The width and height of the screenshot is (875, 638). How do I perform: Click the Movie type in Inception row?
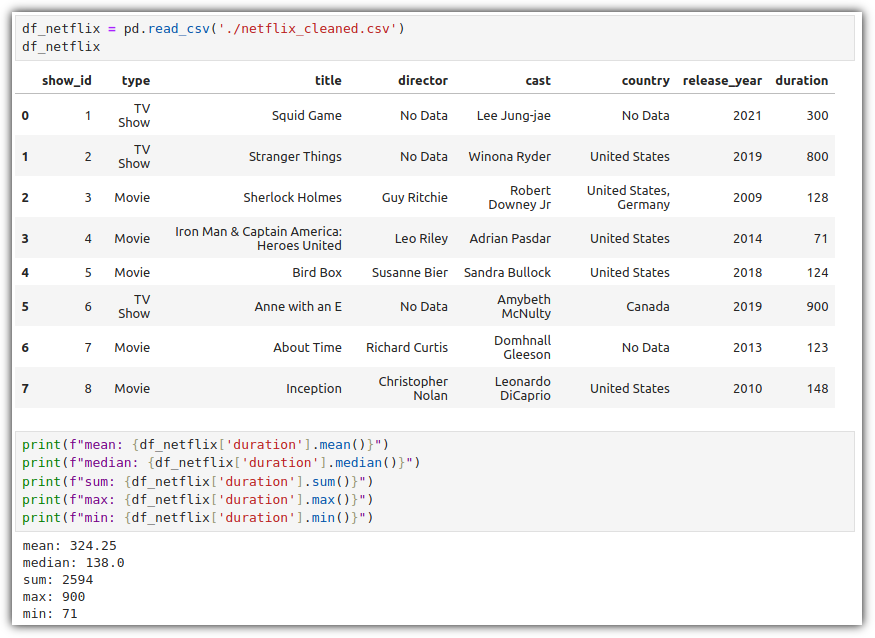tap(132, 388)
